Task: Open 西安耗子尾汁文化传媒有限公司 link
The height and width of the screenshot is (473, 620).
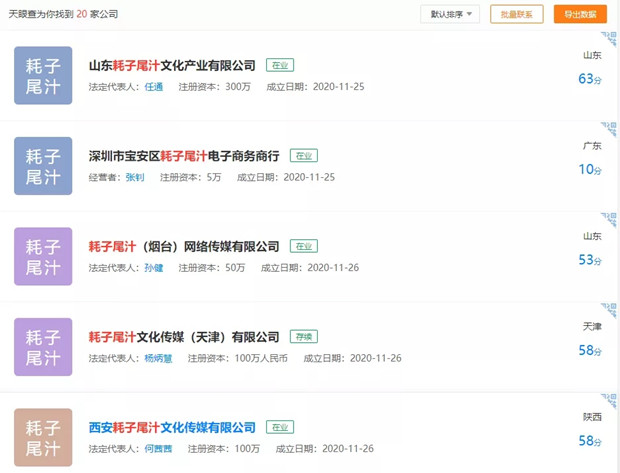Action: click(x=172, y=428)
